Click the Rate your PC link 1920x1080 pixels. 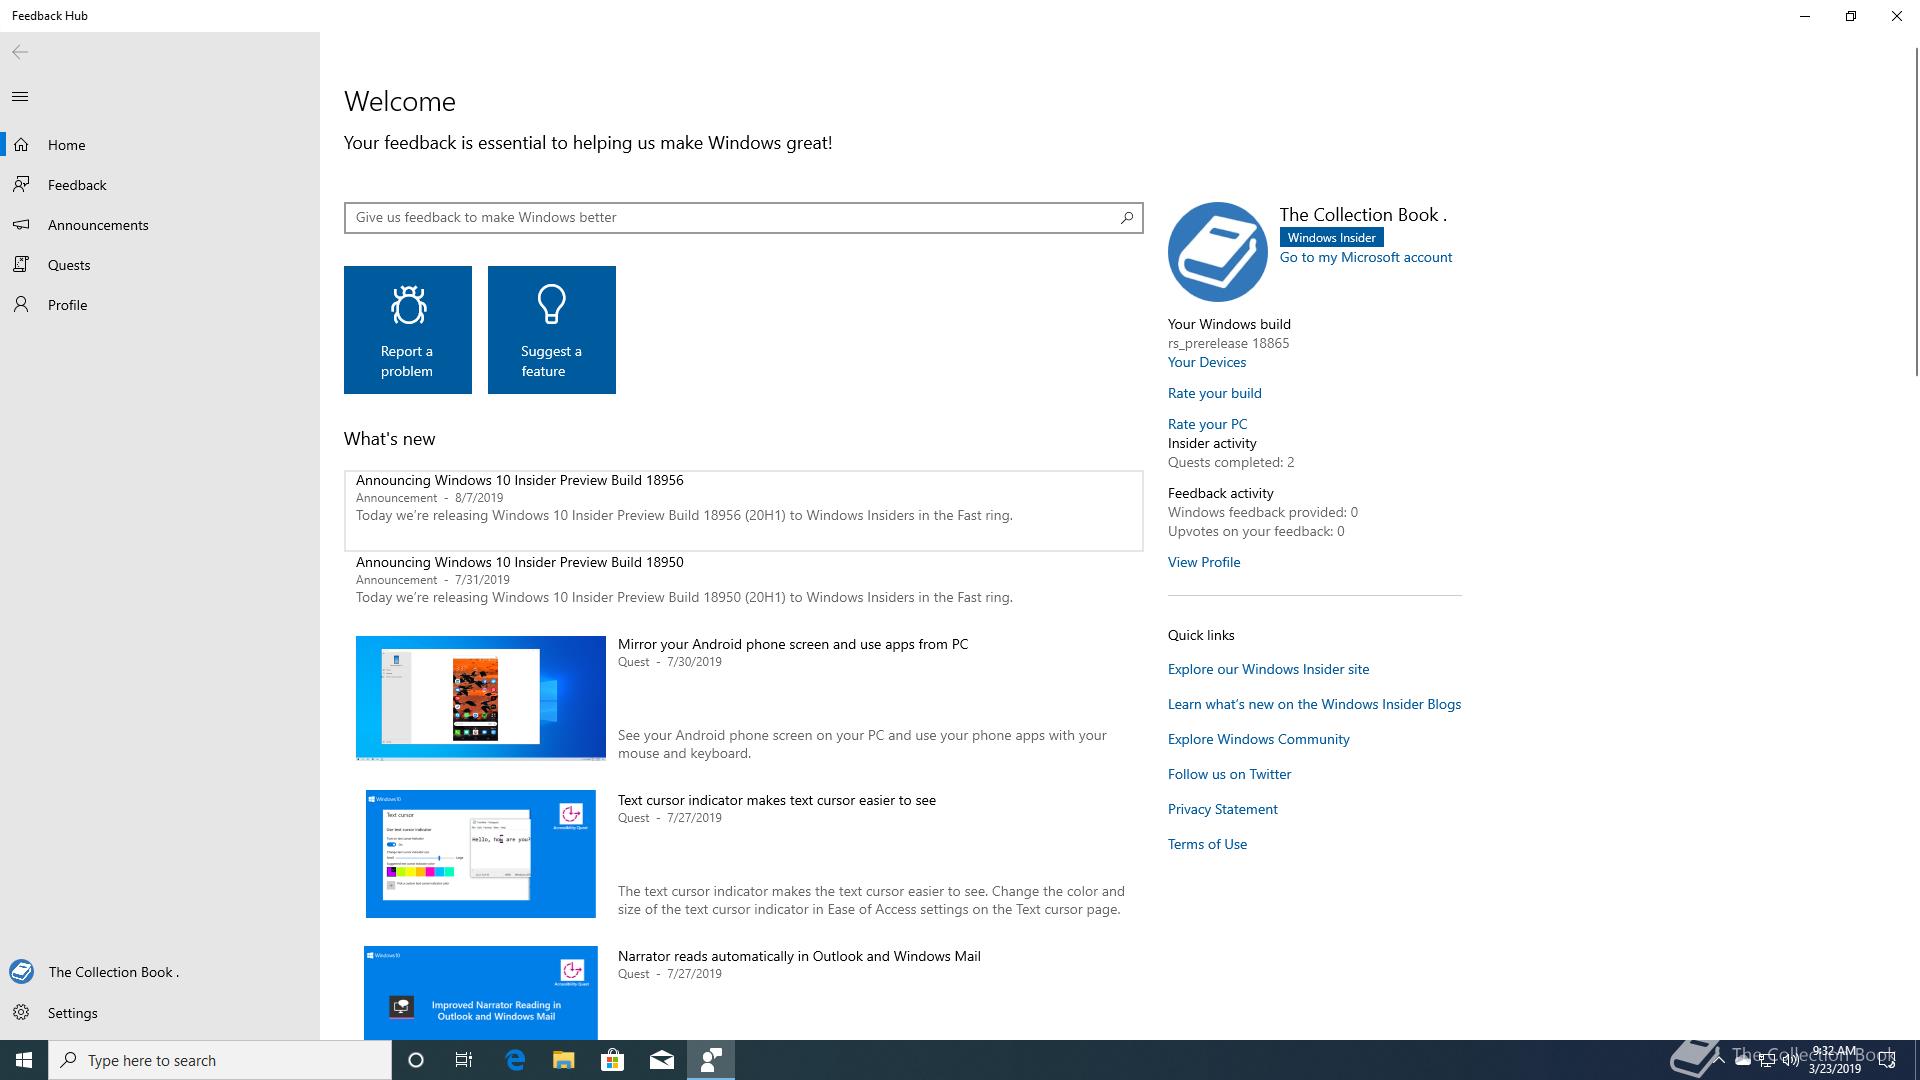pyautogui.click(x=1207, y=425)
